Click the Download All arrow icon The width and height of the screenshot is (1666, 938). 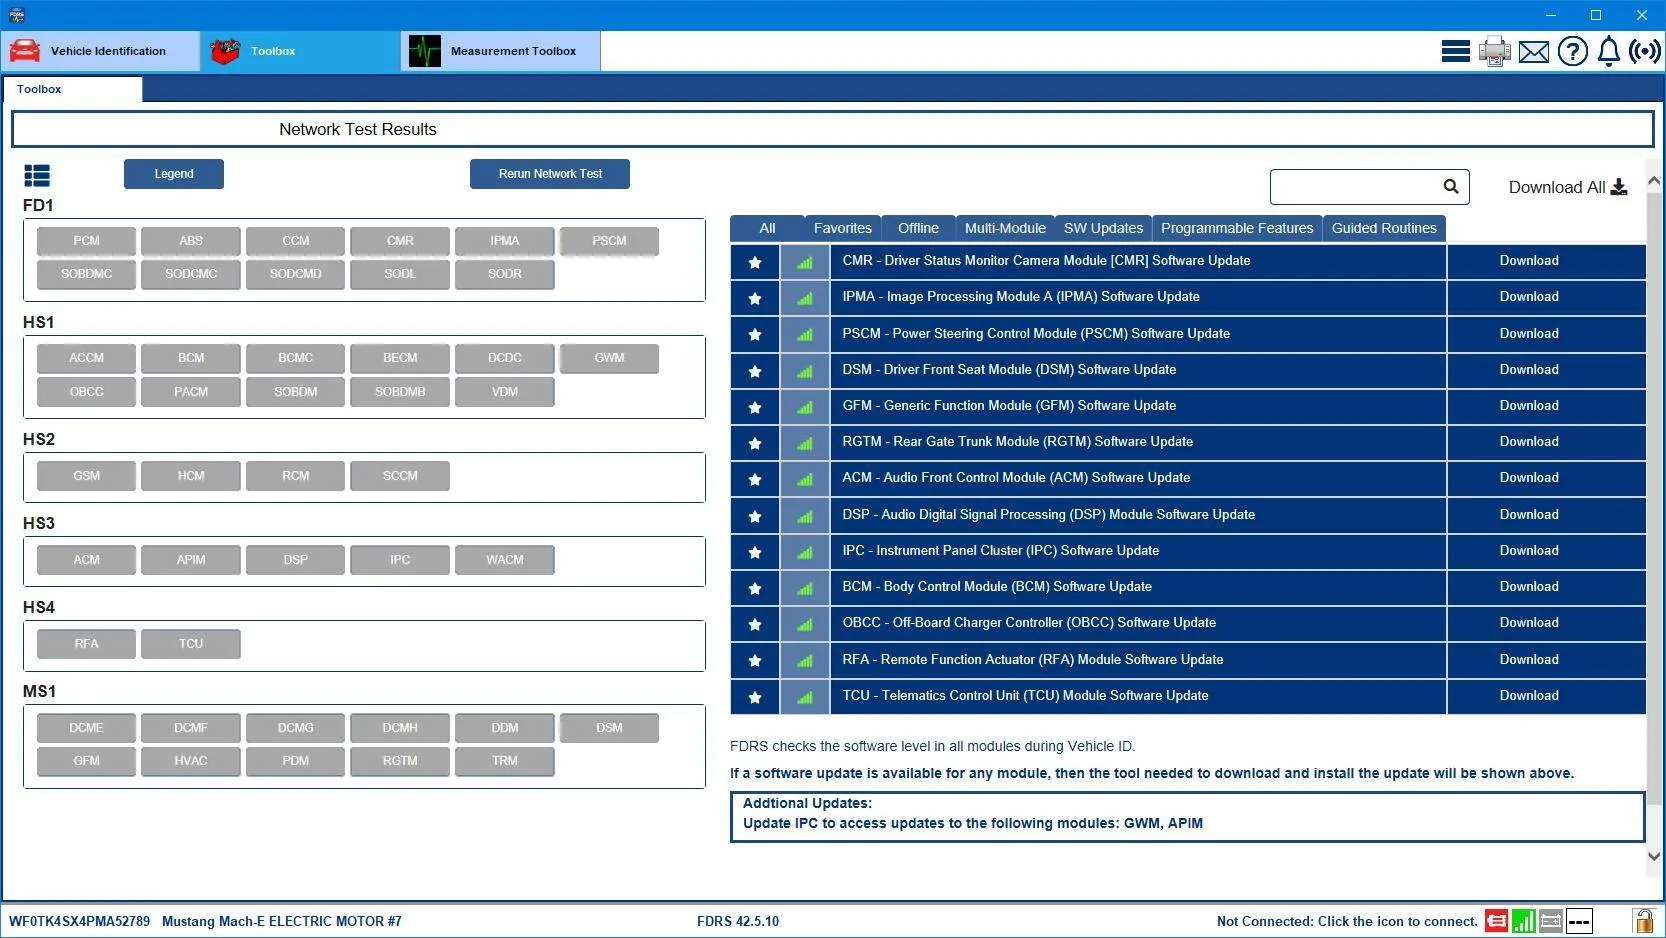pos(1619,187)
